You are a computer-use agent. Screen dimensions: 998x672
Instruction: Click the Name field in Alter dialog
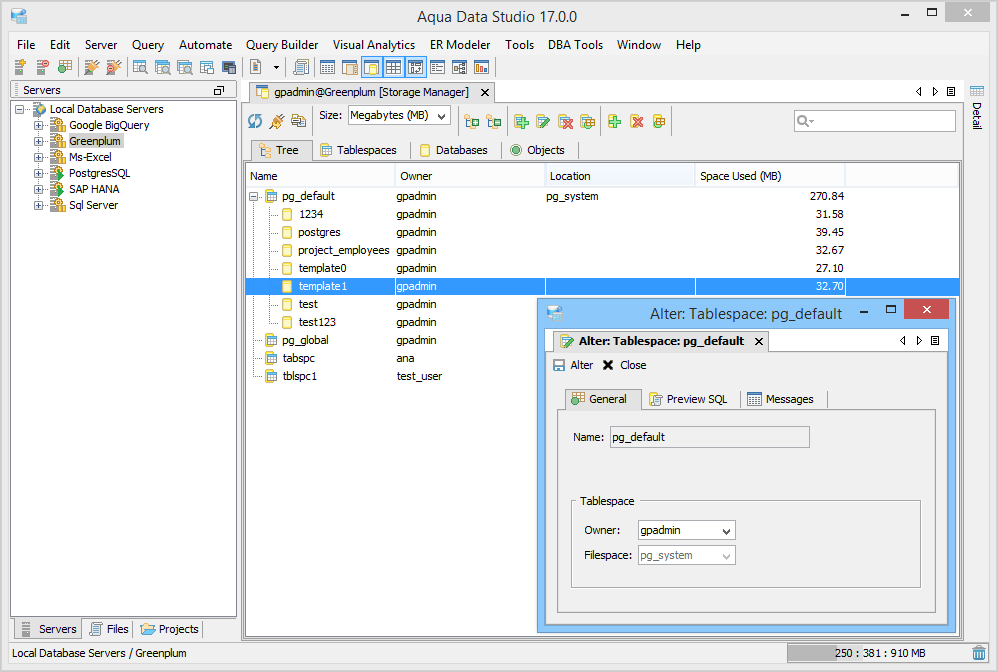coord(710,437)
